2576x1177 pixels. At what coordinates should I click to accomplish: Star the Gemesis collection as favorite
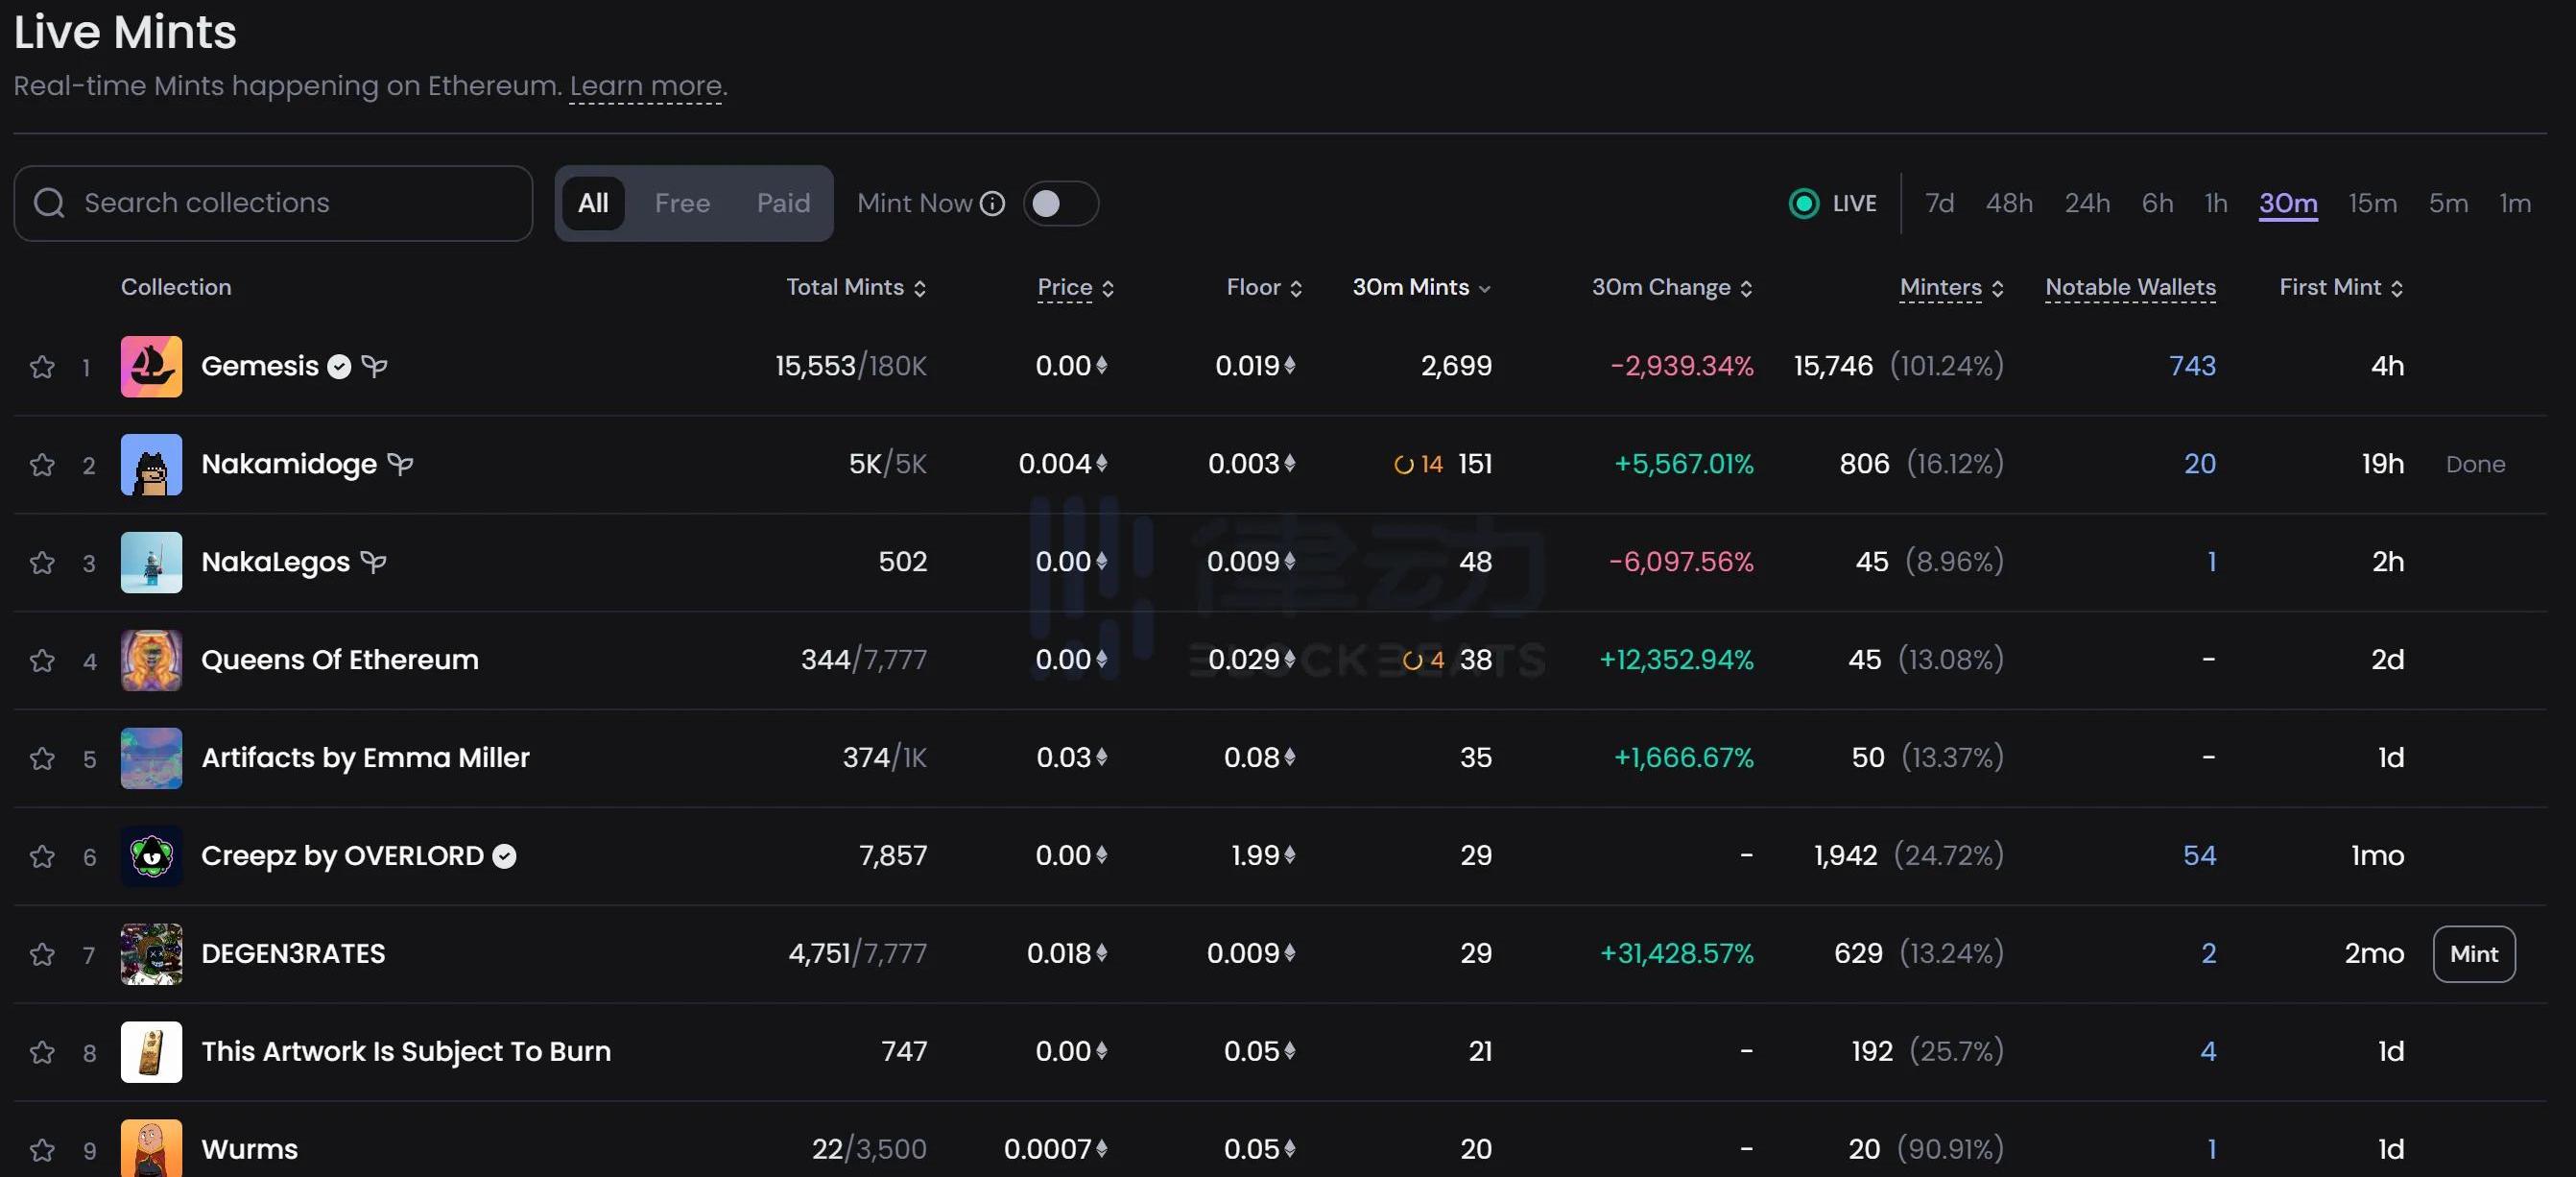(x=42, y=367)
